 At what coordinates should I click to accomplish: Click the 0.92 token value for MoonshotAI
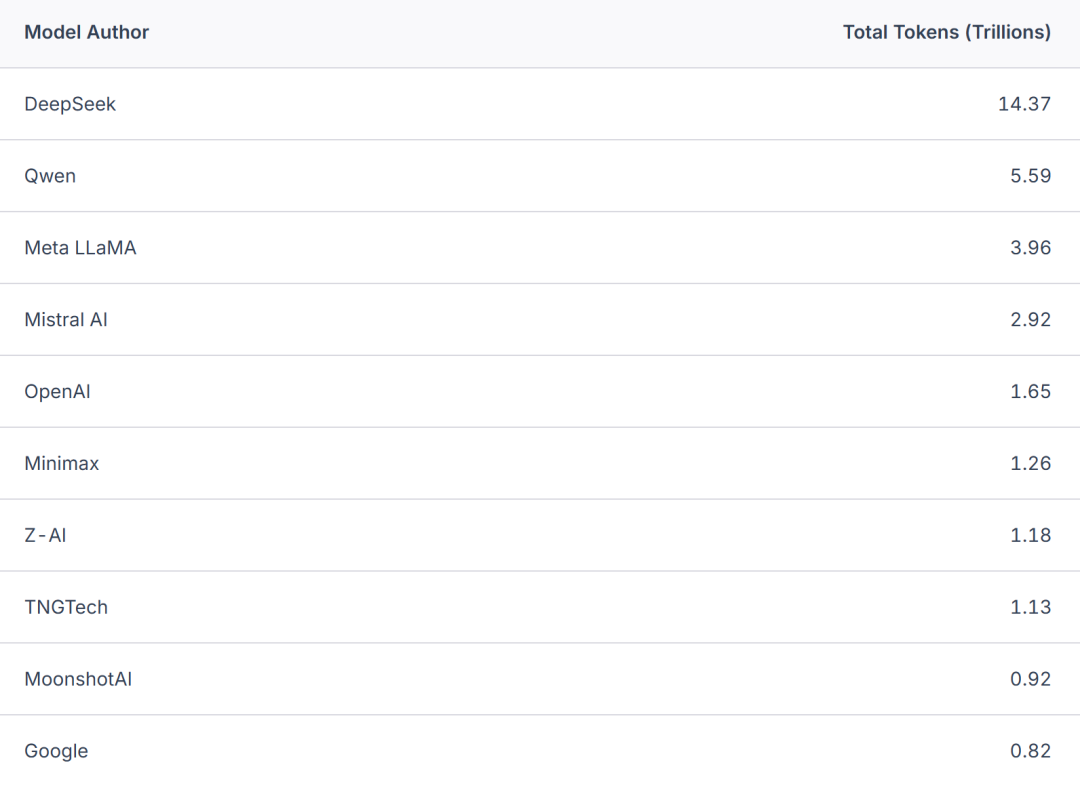pos(1030,680)
